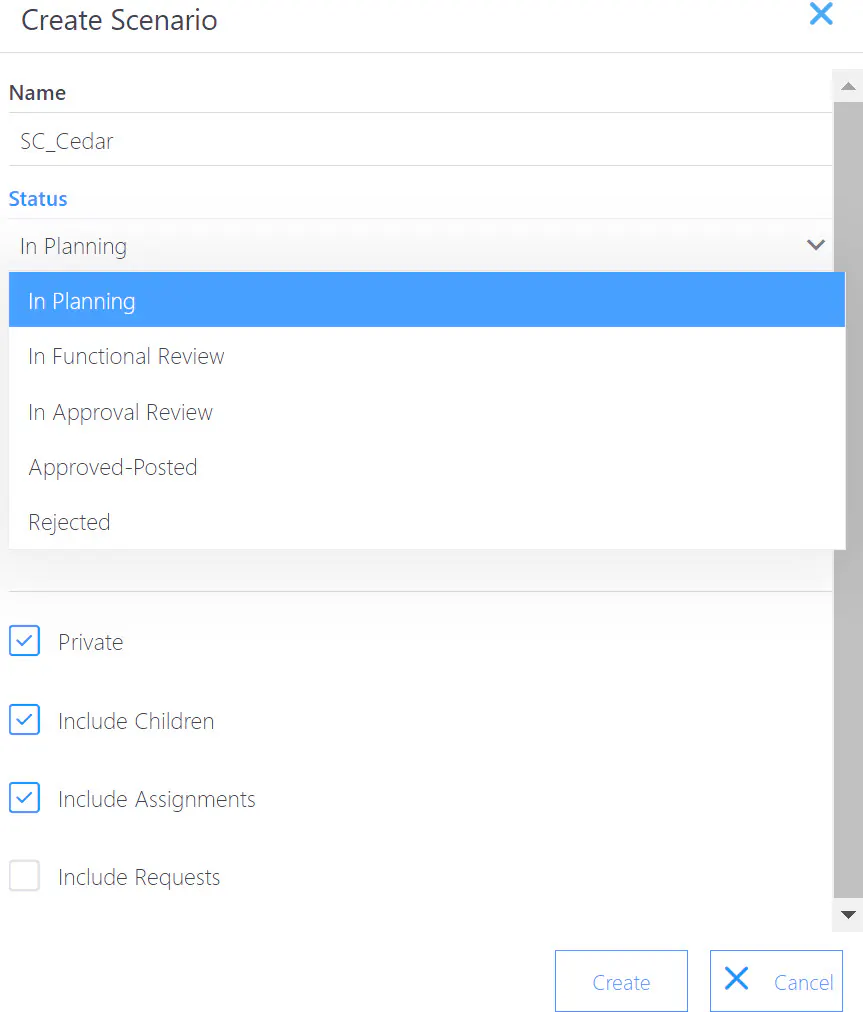
Task: Pick In Approval Review status option
Action: pos(427,412)
